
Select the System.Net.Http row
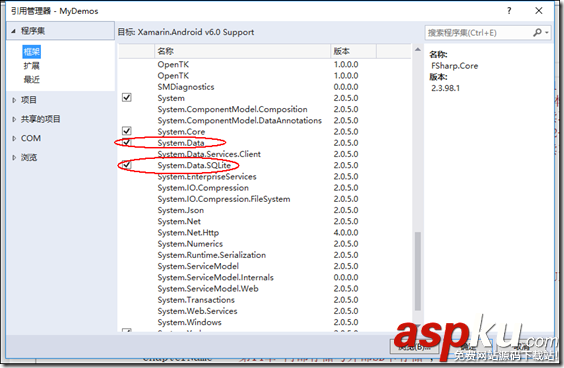click(x=265, y=232)
